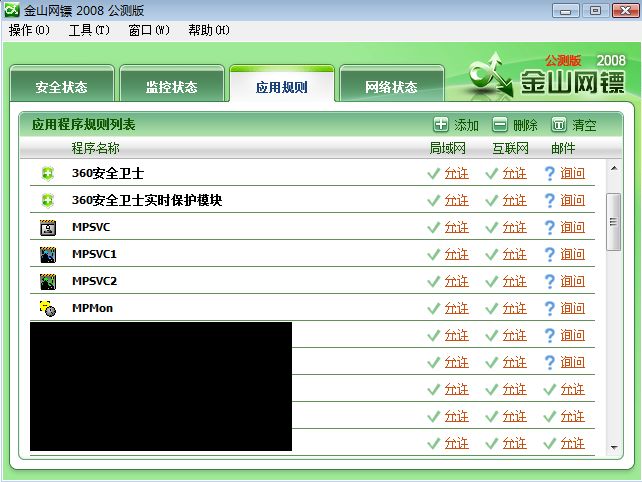Open the 操作(O) menu
This screenshot has width=642, height=482.
click(x=29, y=30)
